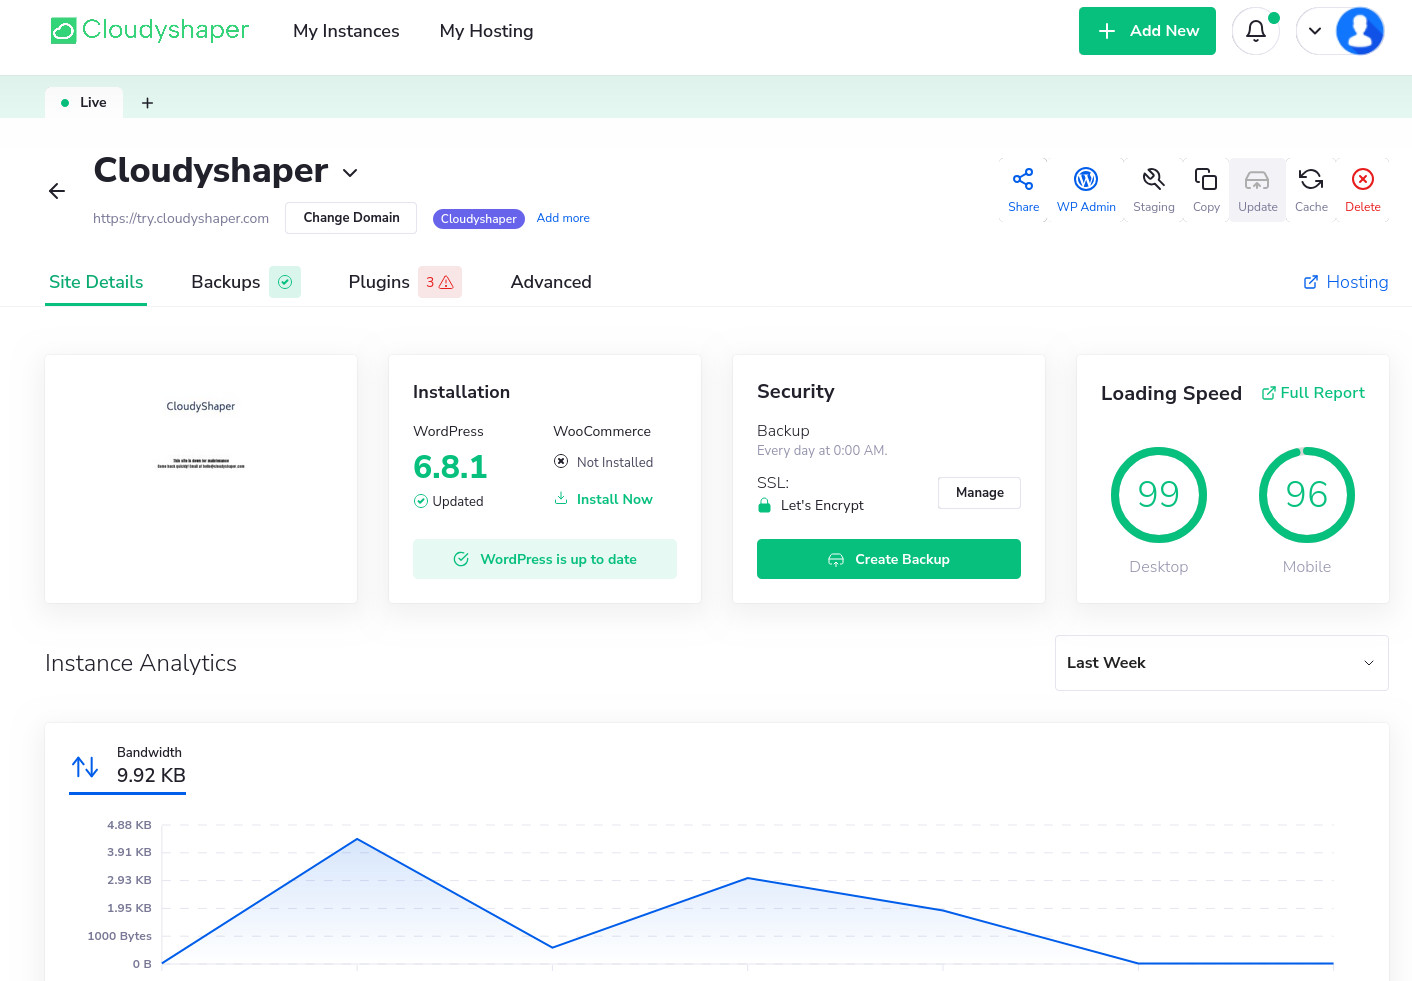Open the Share options icon
The height and width of the screenshot is (981, 1412).
click(1023, 189)
